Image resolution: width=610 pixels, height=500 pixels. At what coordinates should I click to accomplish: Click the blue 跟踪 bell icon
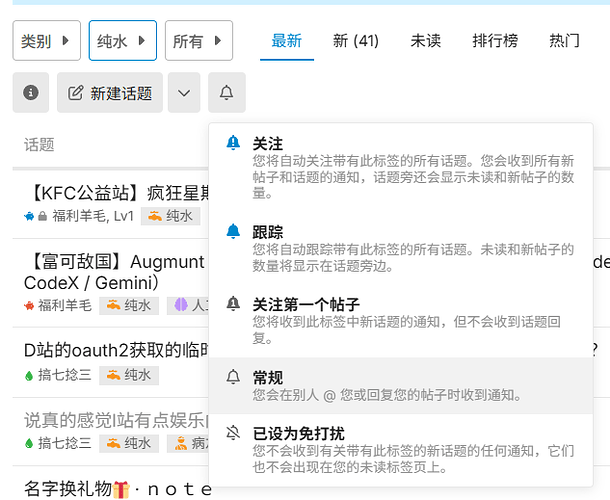click(233, 232)
